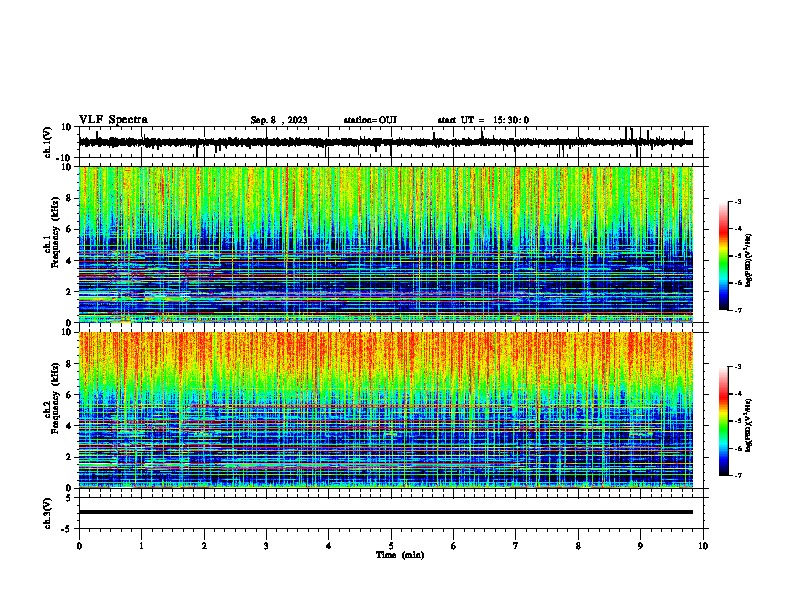Click the "station=OUI" header label
Screen dimensions: 792x612
[370, 120]
